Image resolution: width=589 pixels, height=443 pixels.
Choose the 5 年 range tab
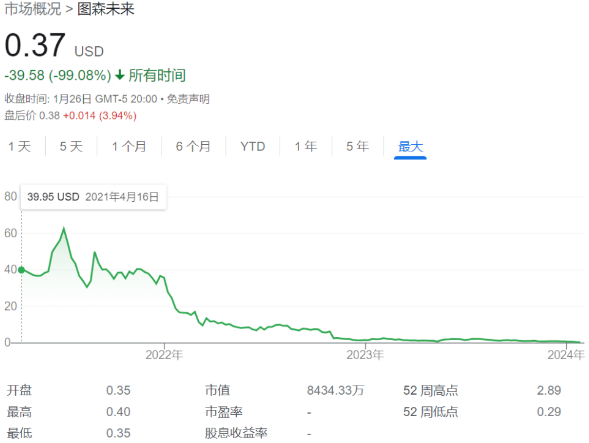[358, 147]
